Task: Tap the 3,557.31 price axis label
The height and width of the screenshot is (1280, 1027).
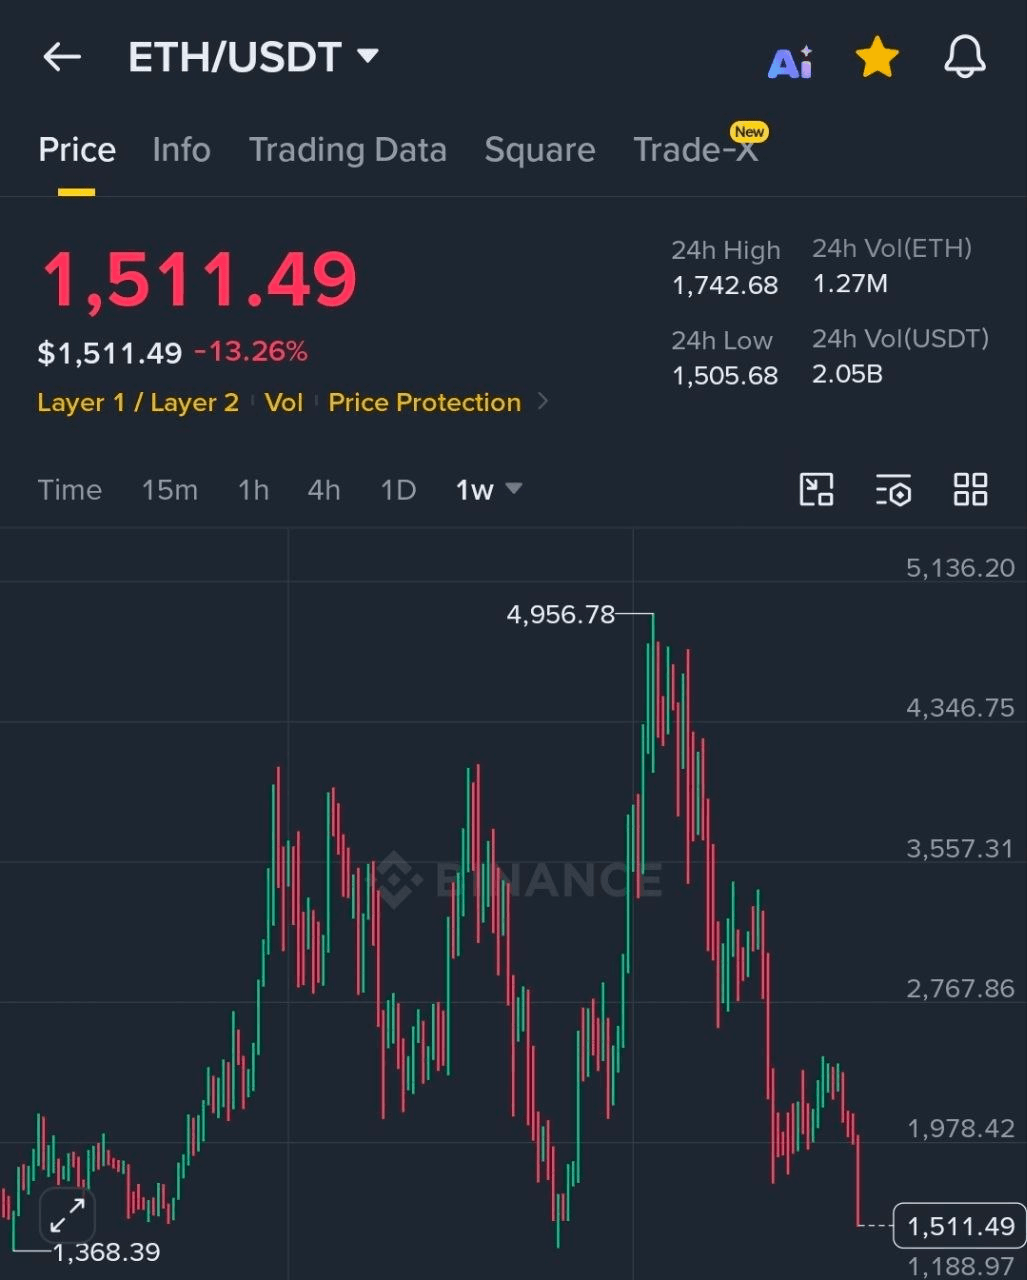Action: [960, 848]
